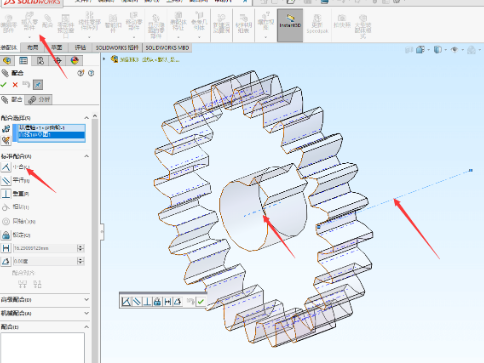Select the Concentric mate icon
Image resolution: width=484 pixels, height=363 pixels.
[6, 221]
